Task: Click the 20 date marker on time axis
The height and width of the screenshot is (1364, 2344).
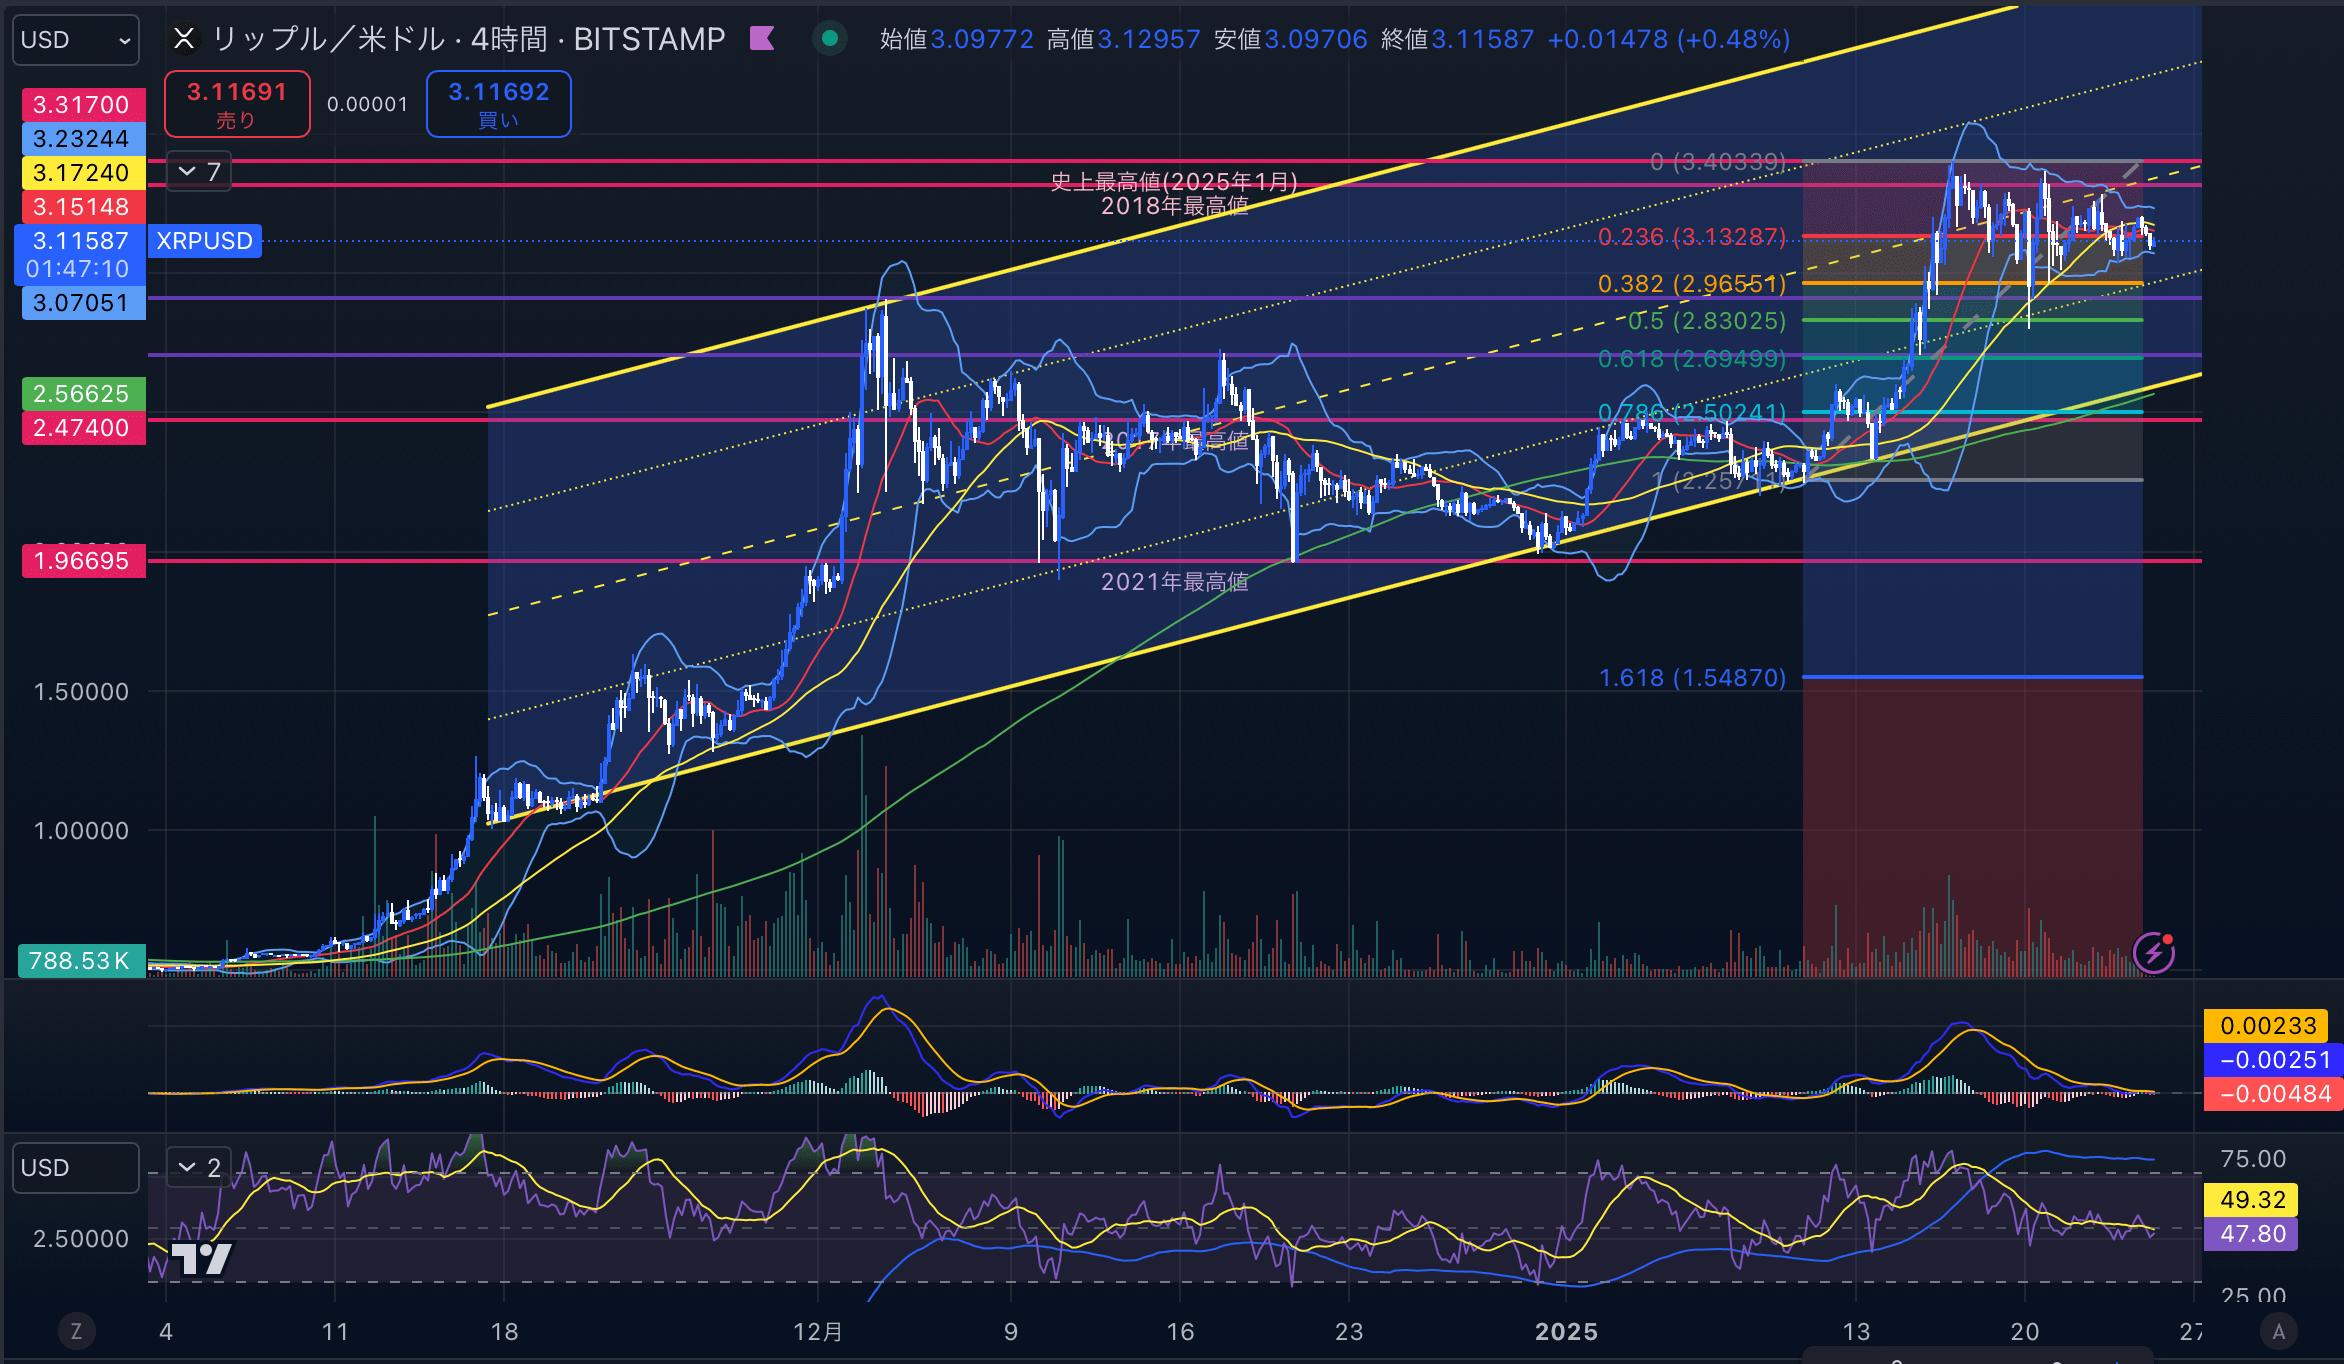Action: click(2025, 1332)
